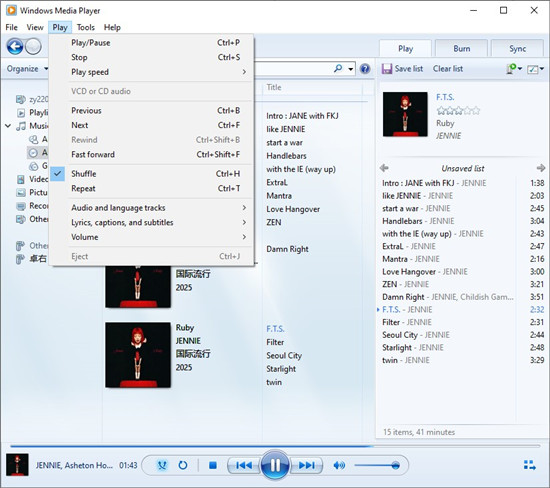Image resolution: width=550 pixels, height=488 pixels.
Task: Adjust the volume slider
Action: pyautogui.click(x=377, y=466)
